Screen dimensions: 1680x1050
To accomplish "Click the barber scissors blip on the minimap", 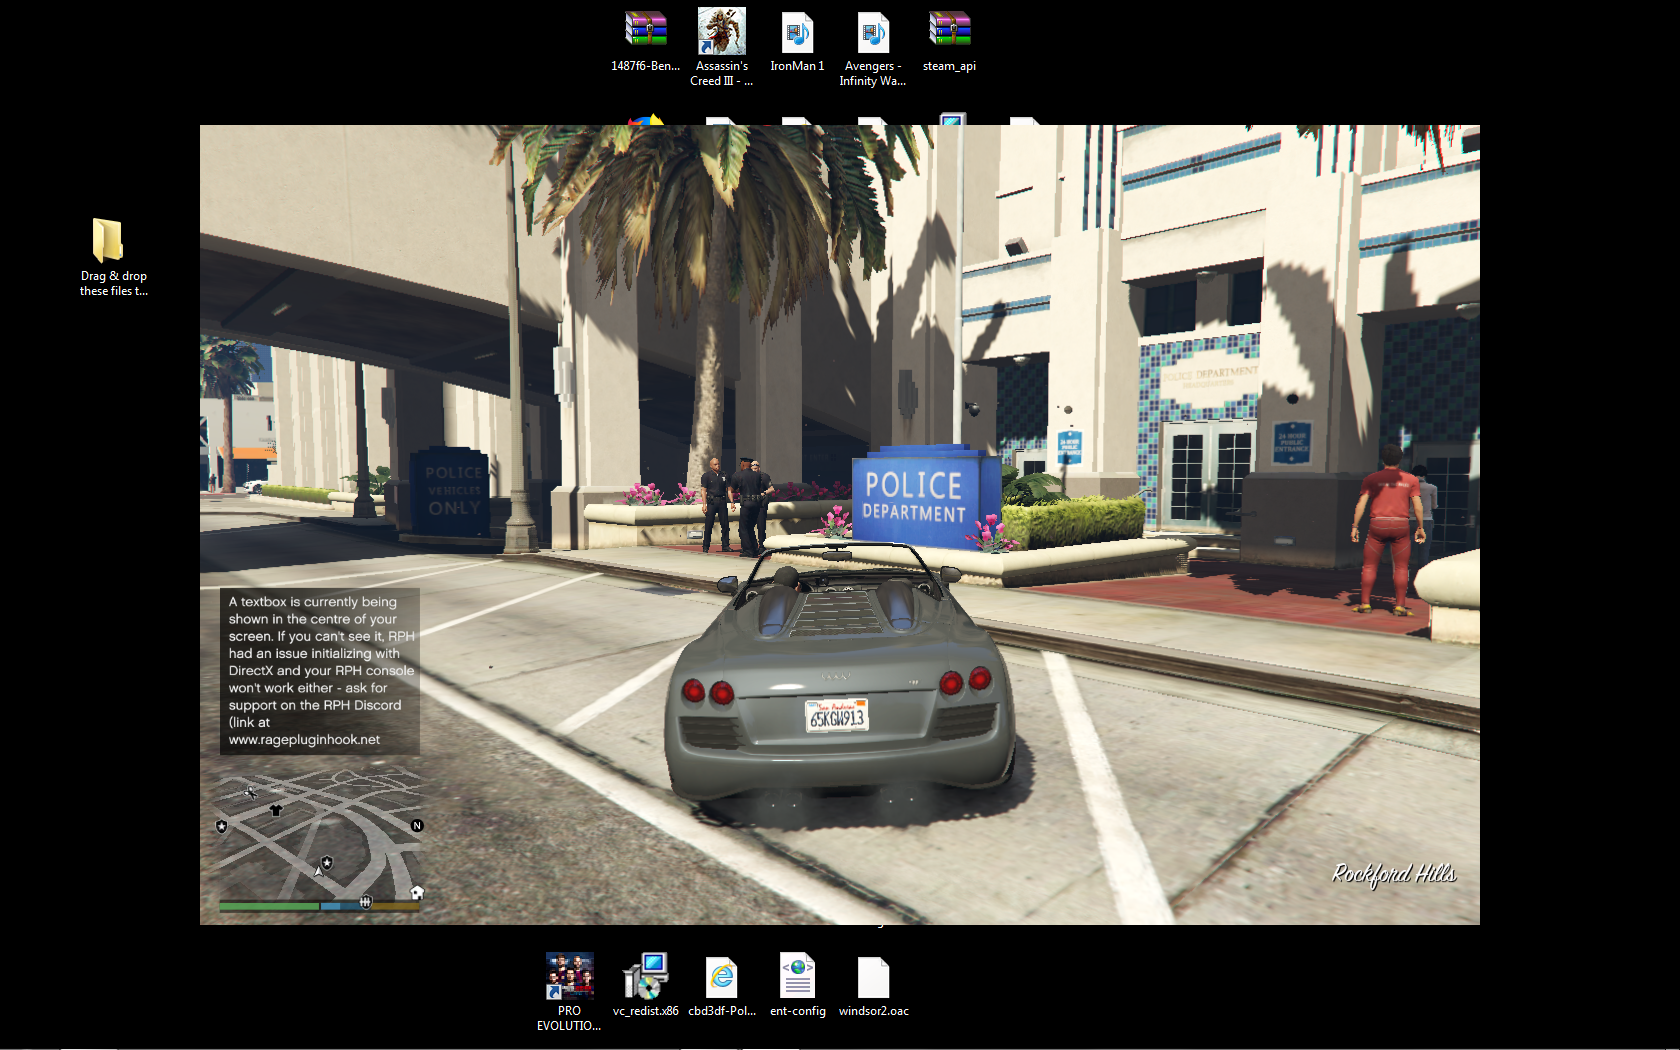I will pyautogui.click(x=250, y=792).
